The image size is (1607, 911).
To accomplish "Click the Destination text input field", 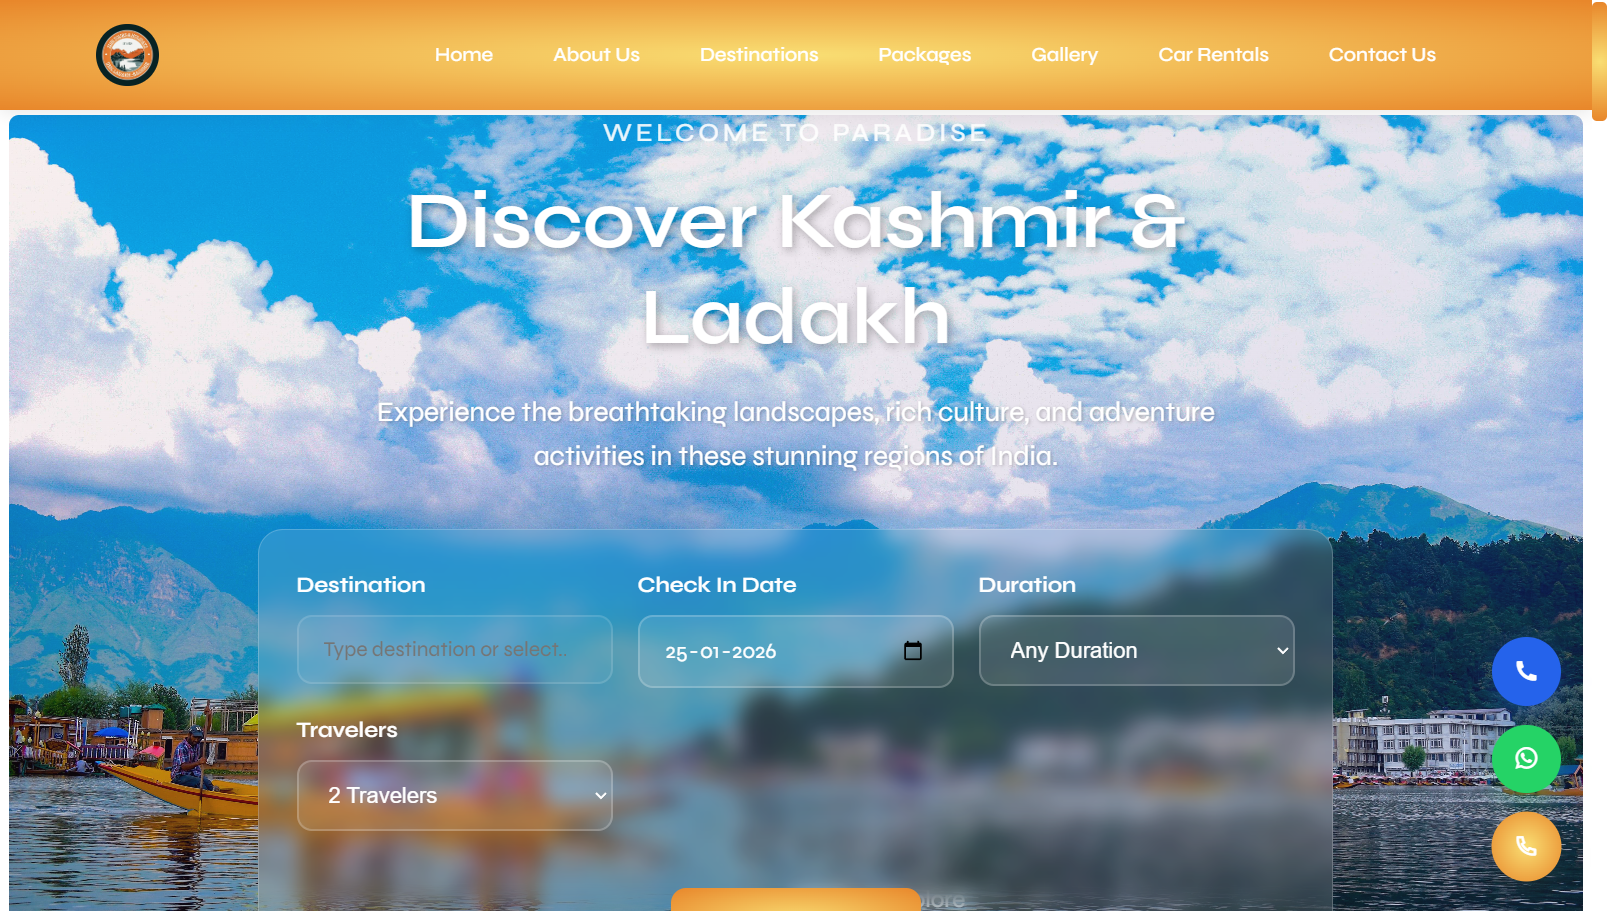I will click(454, 649).
